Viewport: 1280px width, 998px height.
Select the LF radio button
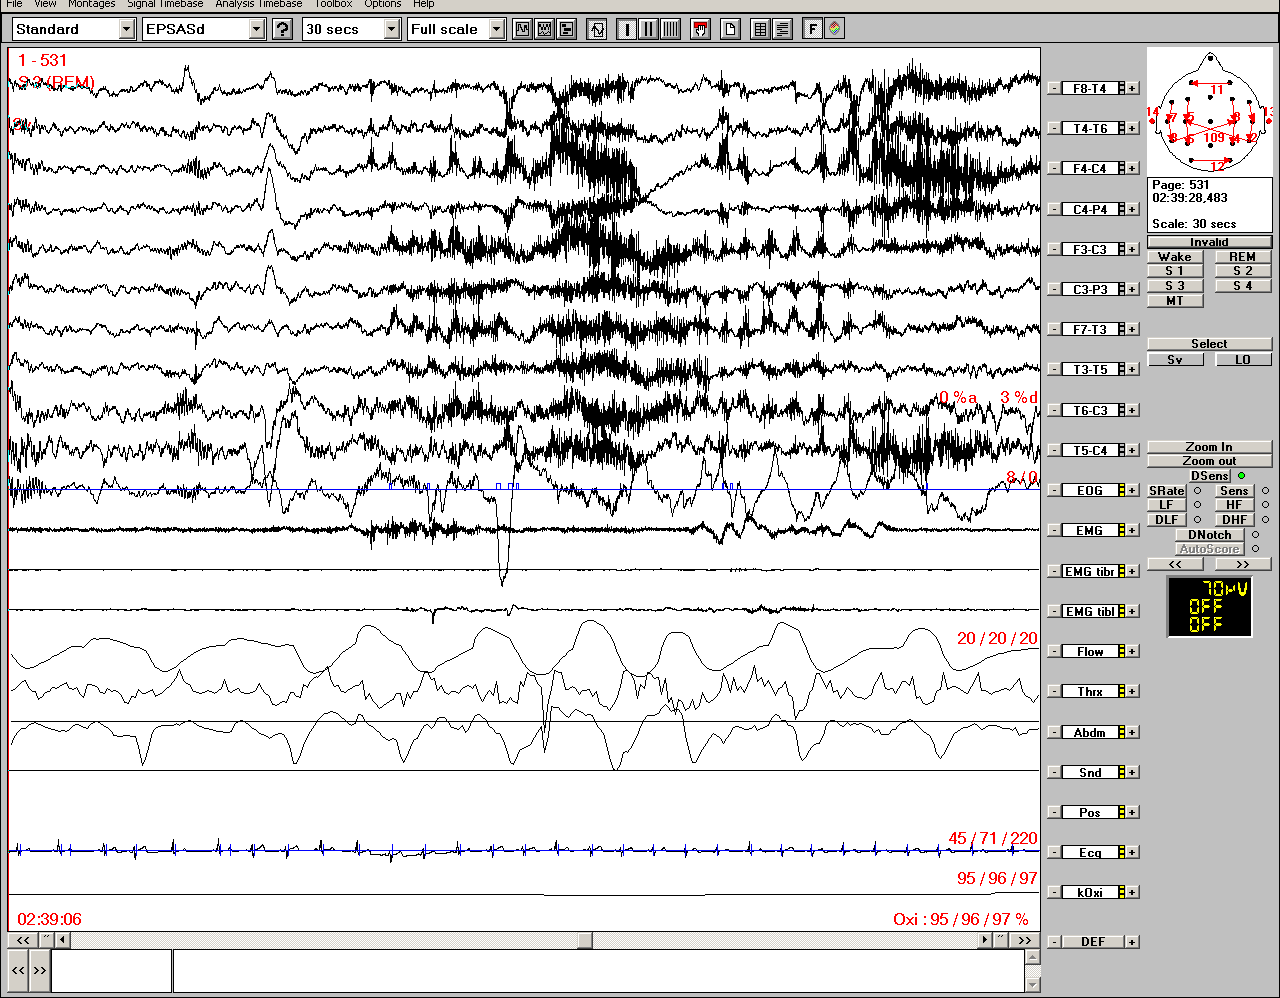point(1197,505)
